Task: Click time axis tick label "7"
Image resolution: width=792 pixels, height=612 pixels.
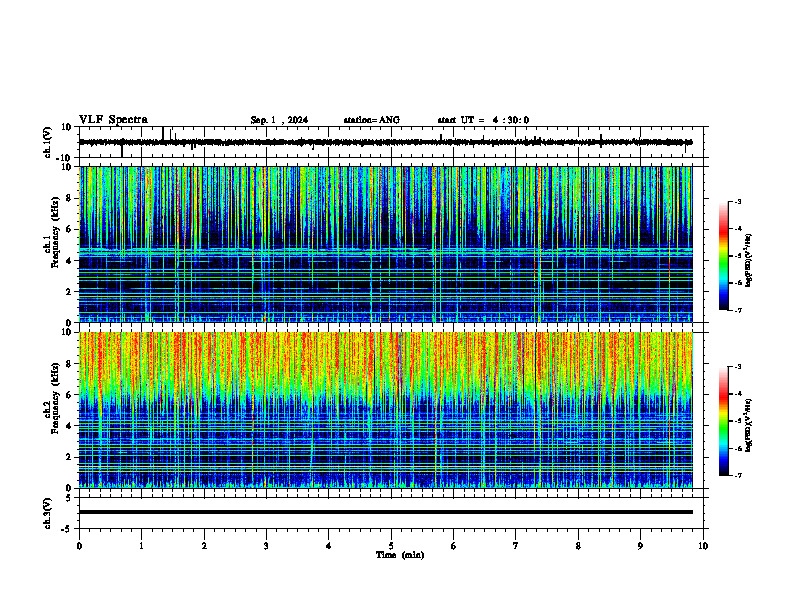Action: point(516,546)
